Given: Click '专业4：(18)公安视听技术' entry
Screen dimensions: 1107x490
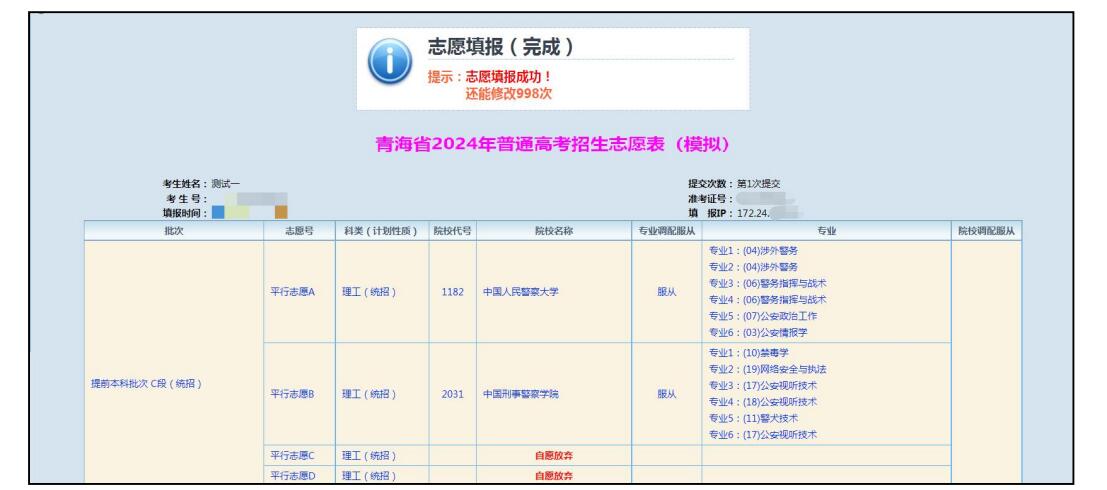Looking at the screenshot, I should (x=763, y=402).
